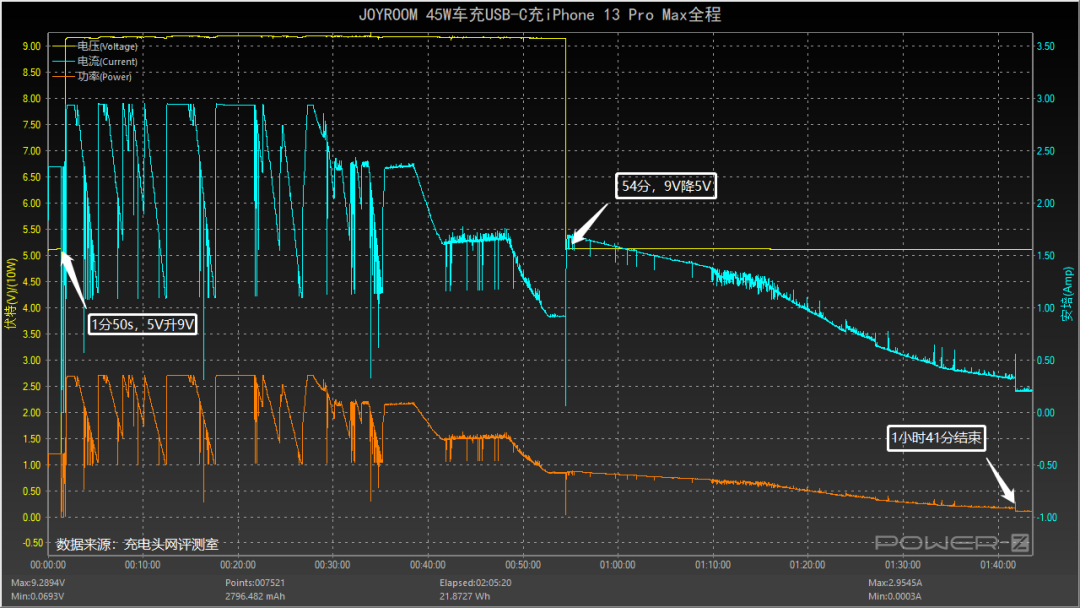Click the 8.00 voltage axis tick
The width and height of the screenshot is (1080, 608).
tap(32, 98)
